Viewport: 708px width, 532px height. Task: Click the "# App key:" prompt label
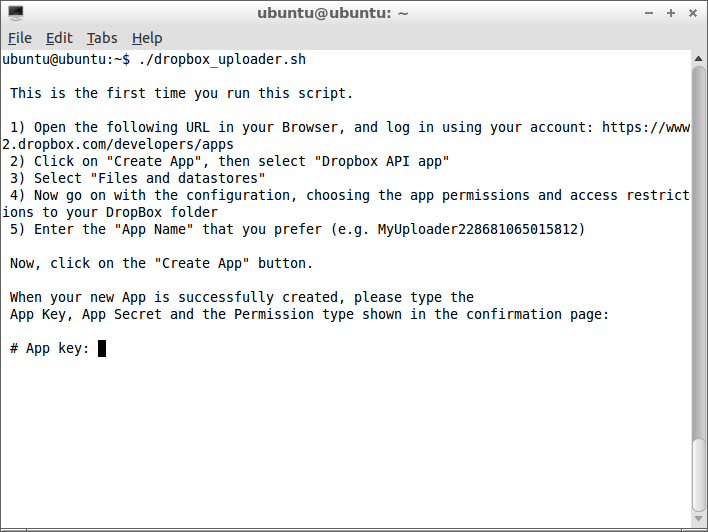click(x=50, y=349)
